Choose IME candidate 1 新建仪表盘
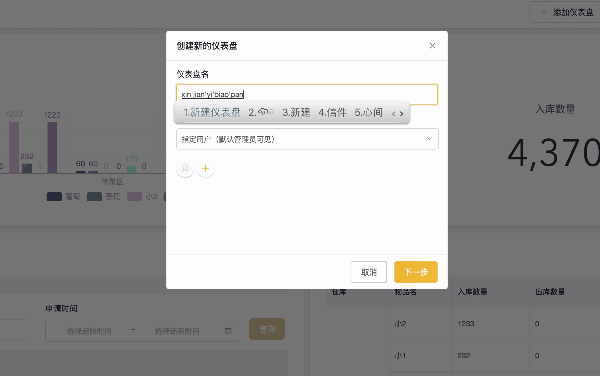This screenshot has width=600, height=376. click(212, 112)
